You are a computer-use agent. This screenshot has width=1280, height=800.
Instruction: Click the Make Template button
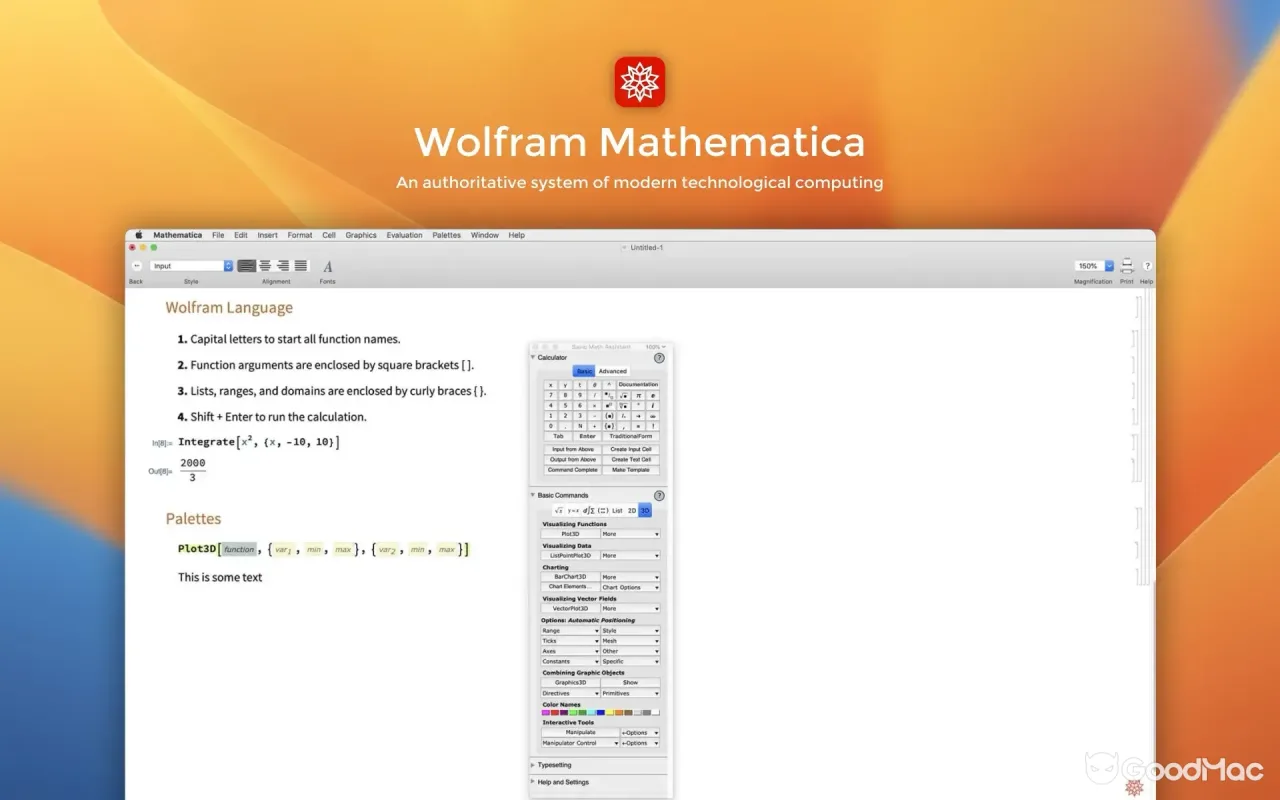click(x=631, y=470)
